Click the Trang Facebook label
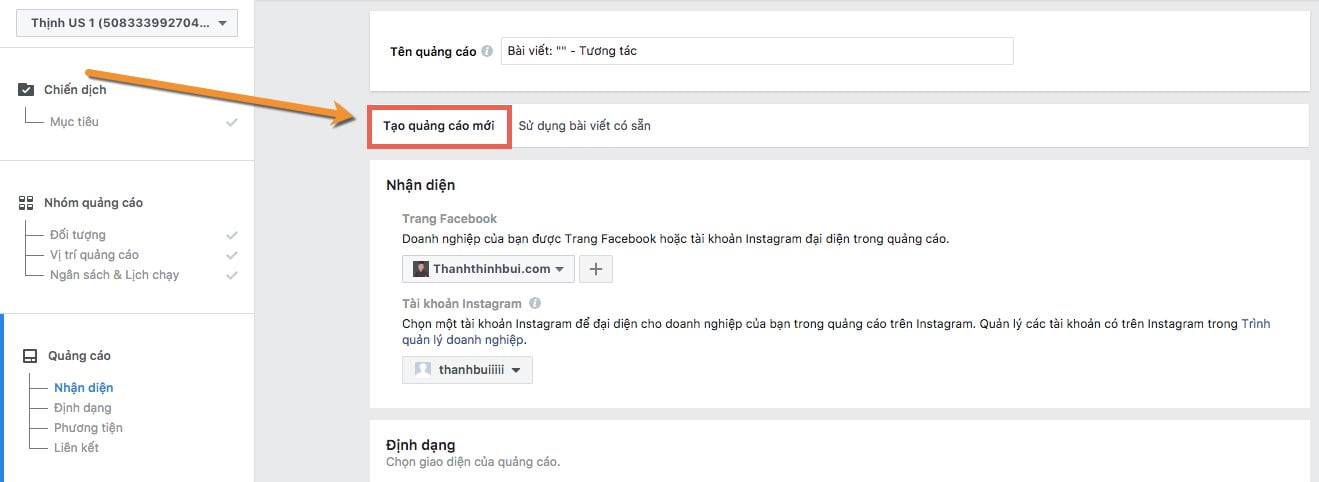This screenshot has height=482, width=1319. [449, 218]
